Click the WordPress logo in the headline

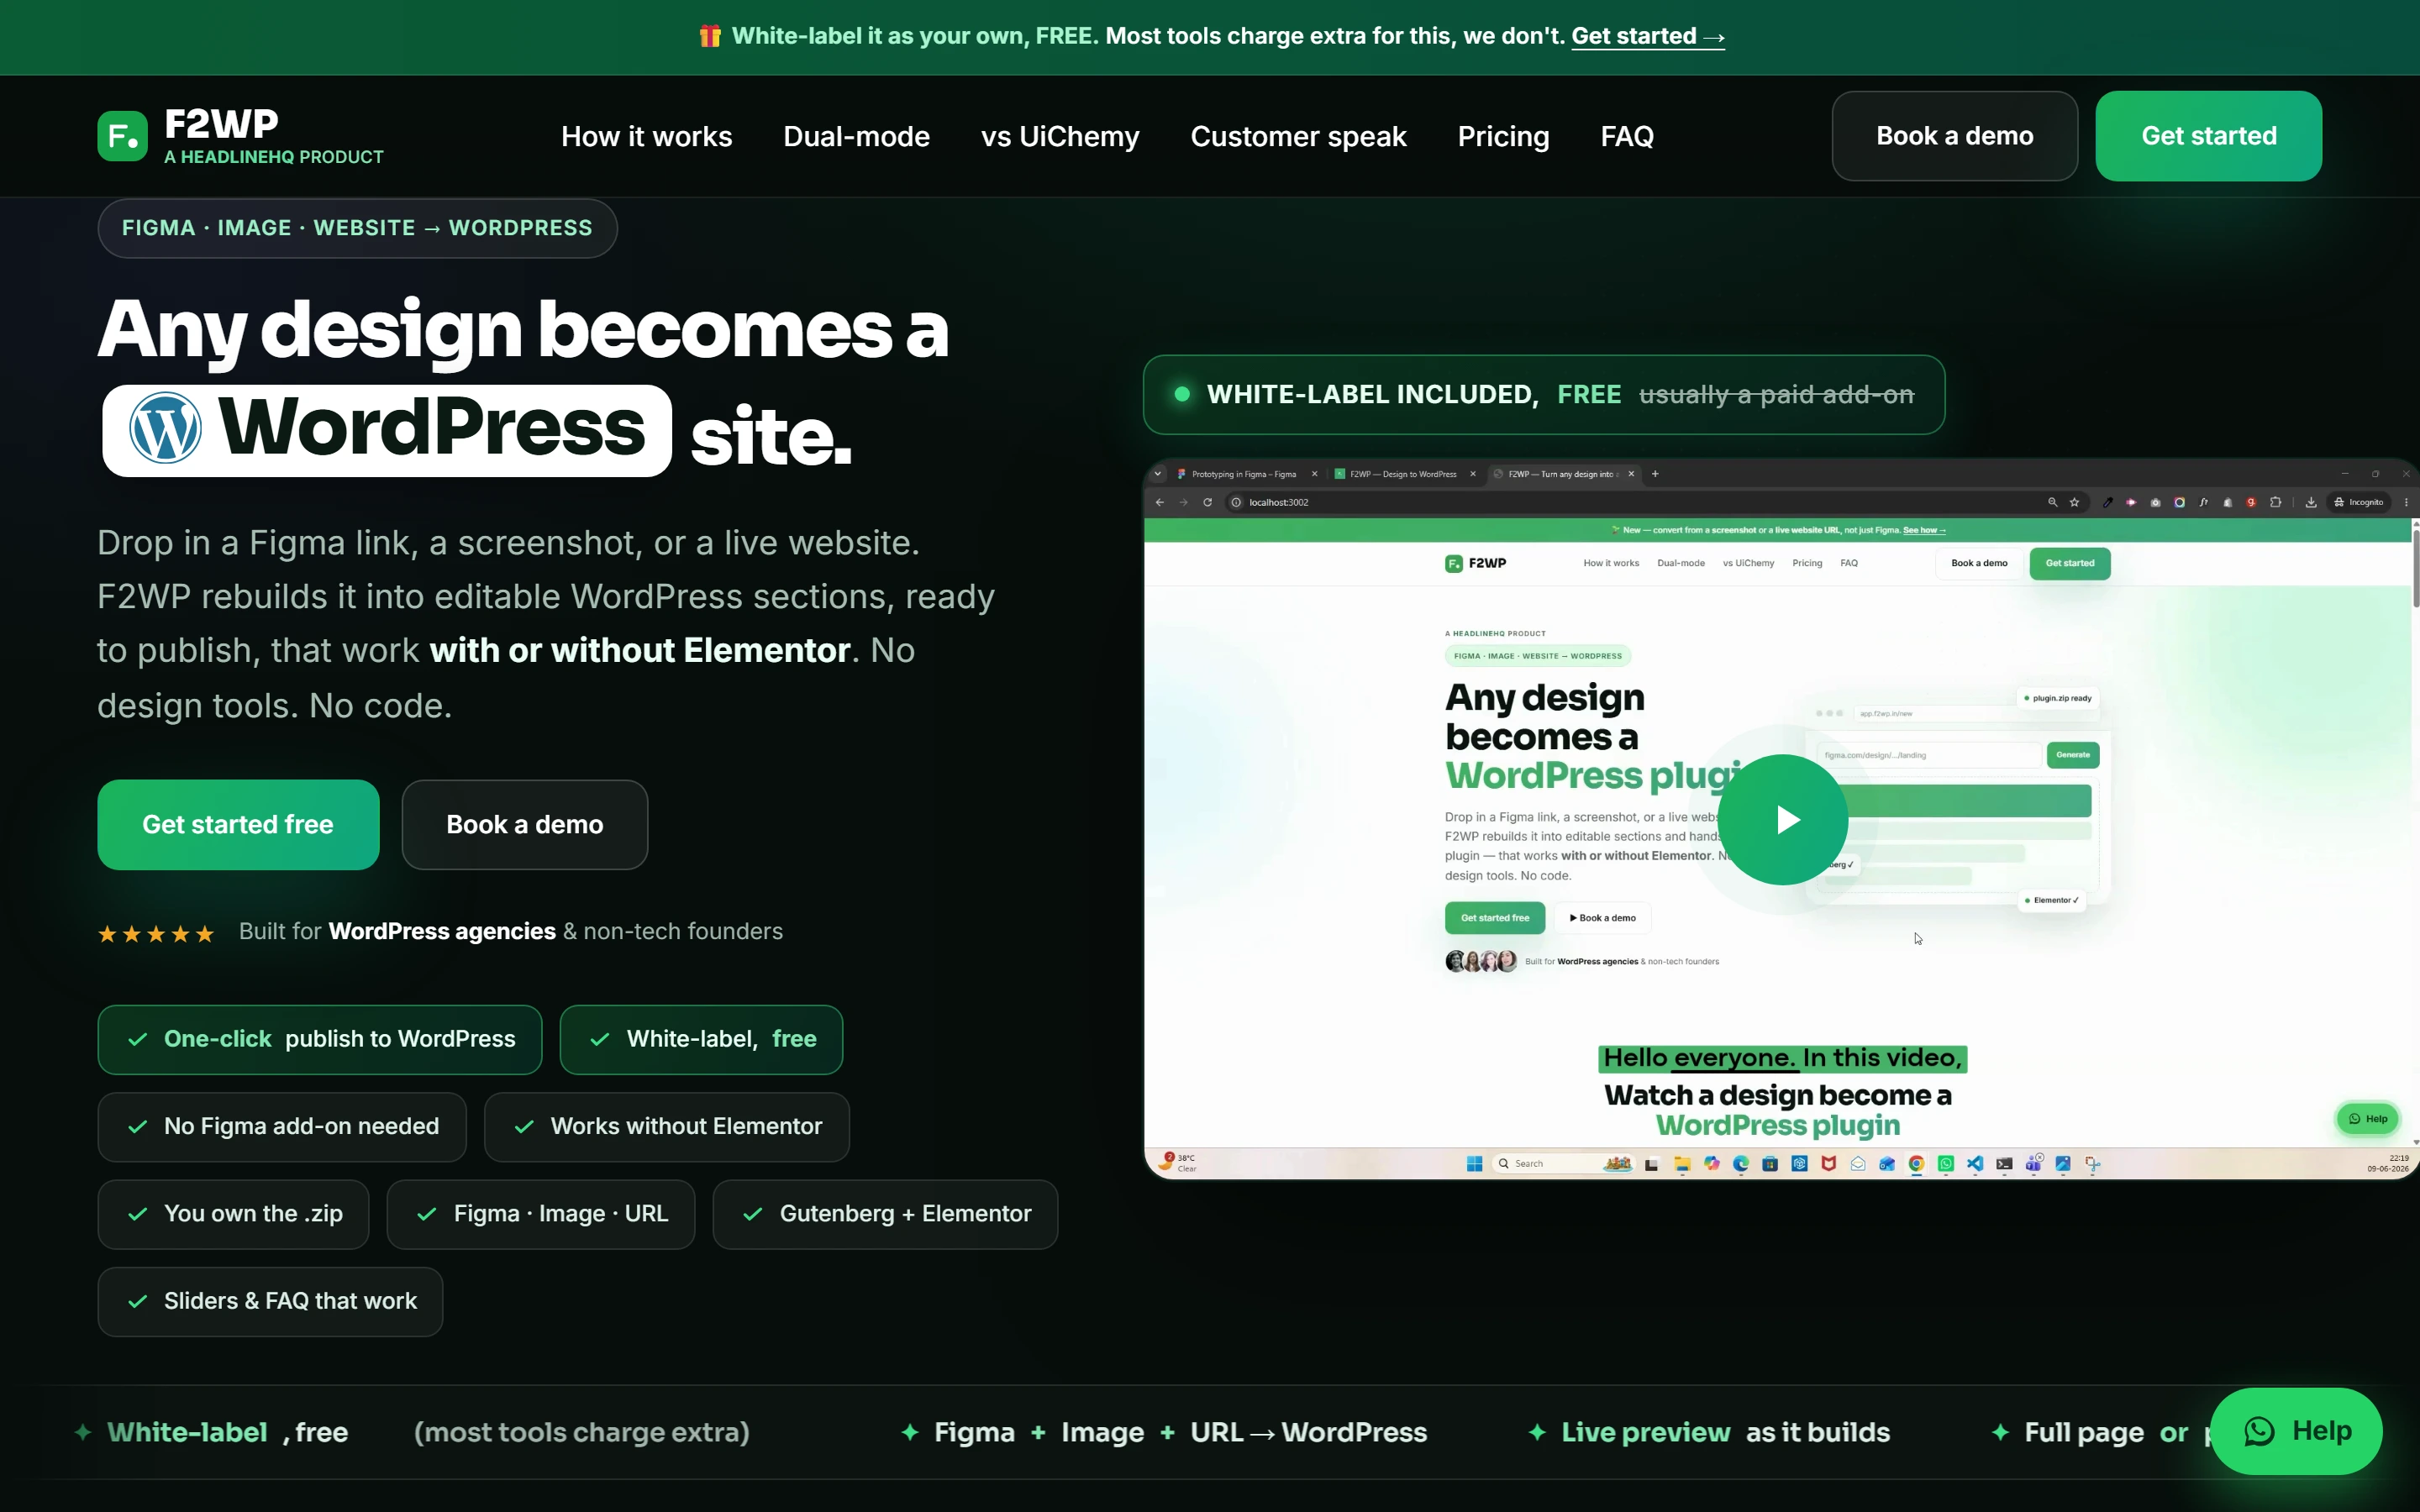point(165,428)
